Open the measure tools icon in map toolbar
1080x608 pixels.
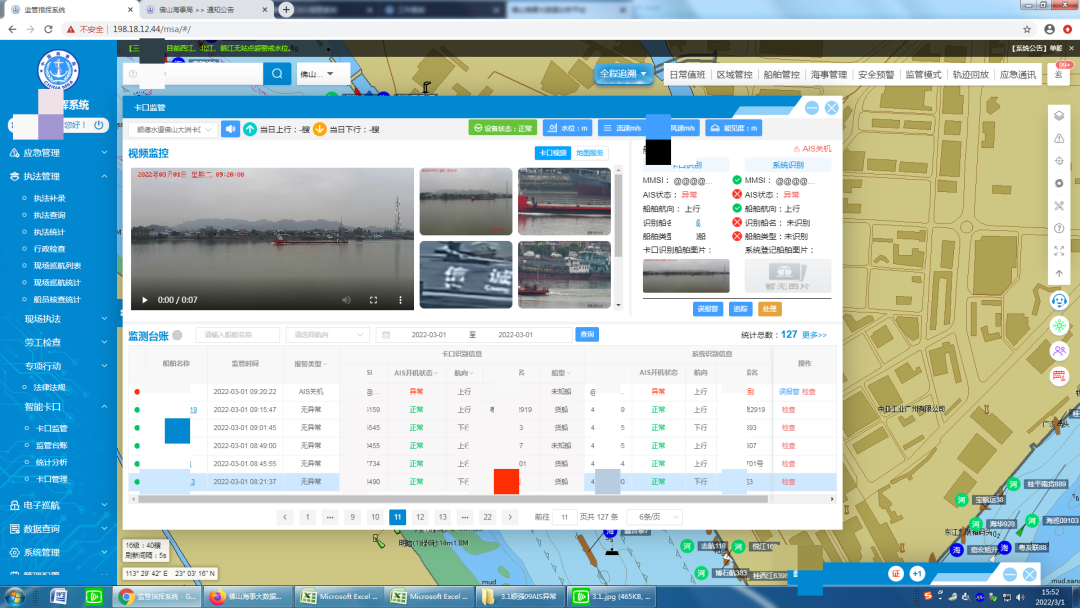[x=1059, y=206]
